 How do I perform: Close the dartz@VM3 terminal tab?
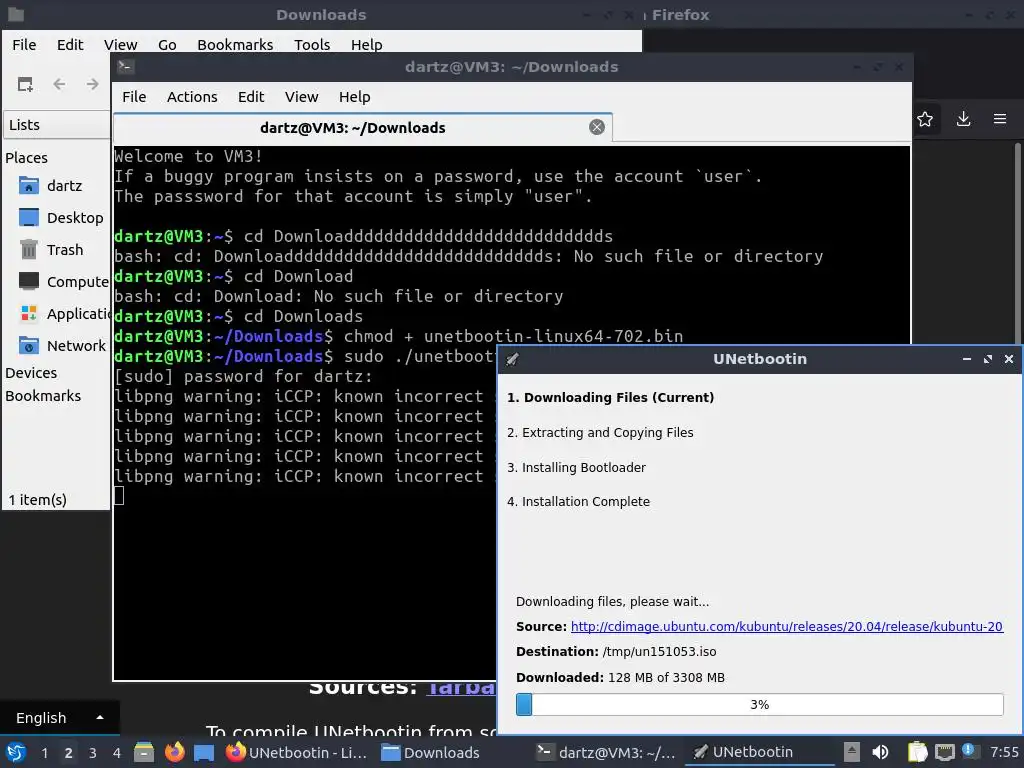point(596,127)
